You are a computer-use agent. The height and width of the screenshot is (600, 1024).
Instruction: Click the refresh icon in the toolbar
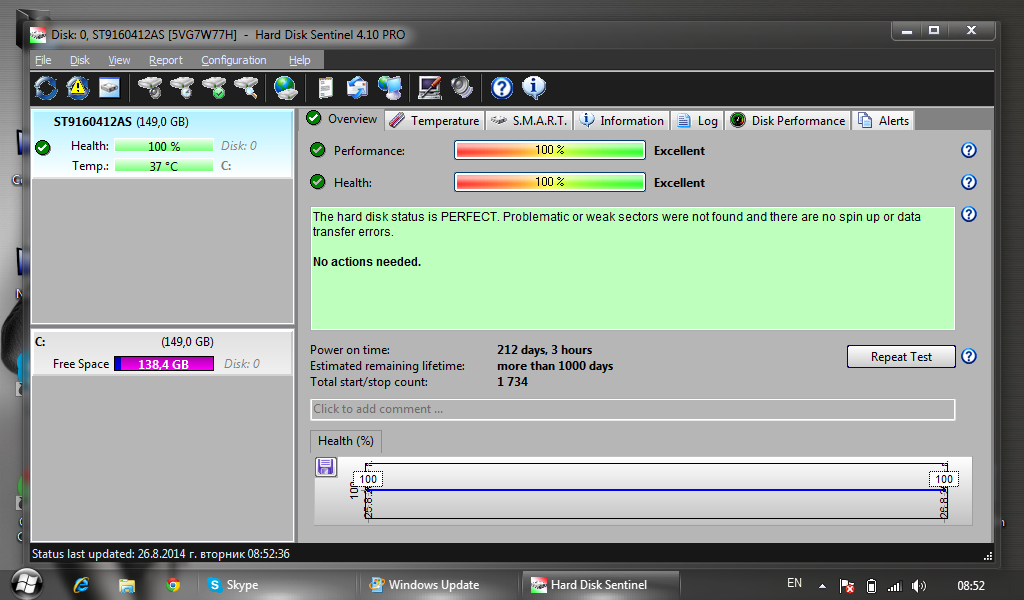click(46, 87)
